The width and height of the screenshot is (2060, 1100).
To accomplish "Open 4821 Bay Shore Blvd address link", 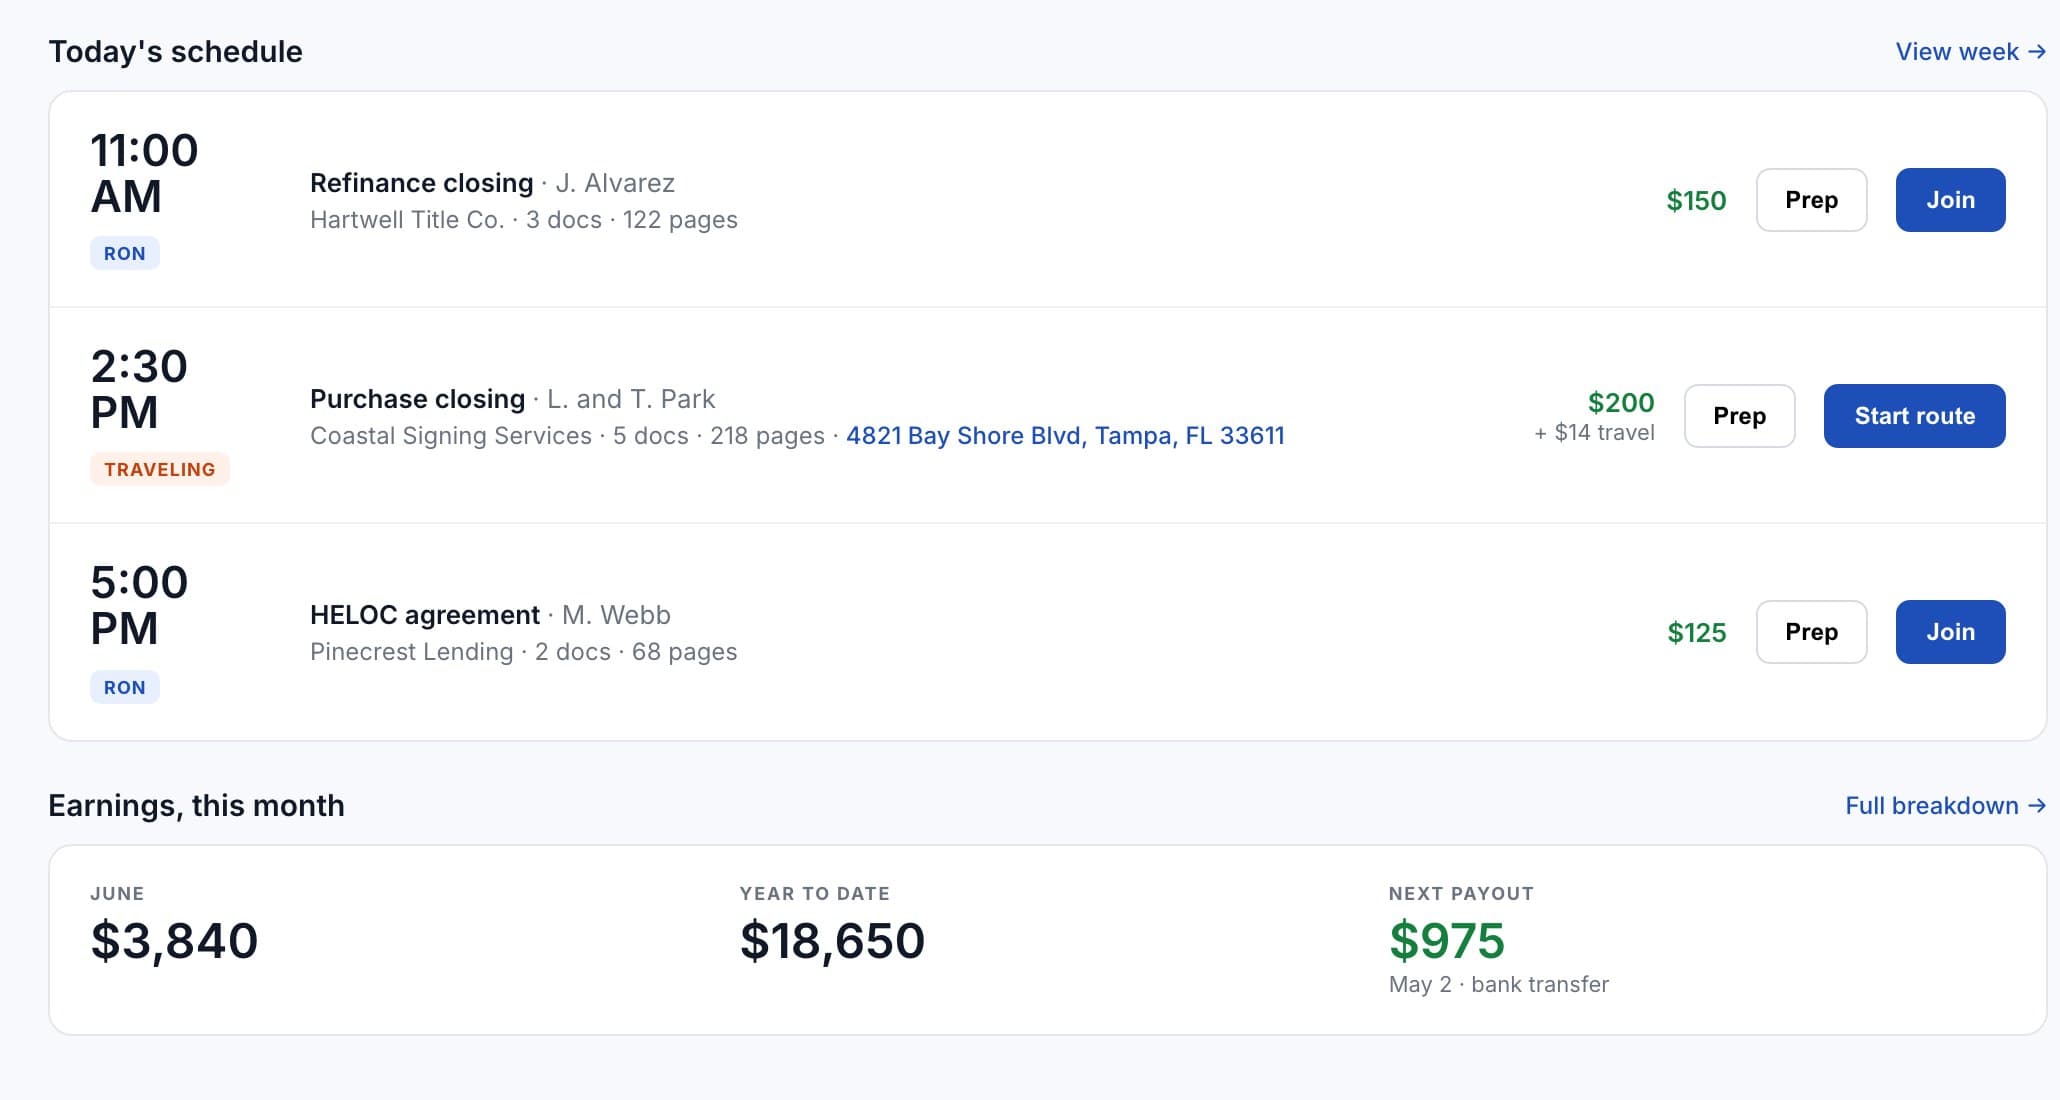I will (1065, 436).
